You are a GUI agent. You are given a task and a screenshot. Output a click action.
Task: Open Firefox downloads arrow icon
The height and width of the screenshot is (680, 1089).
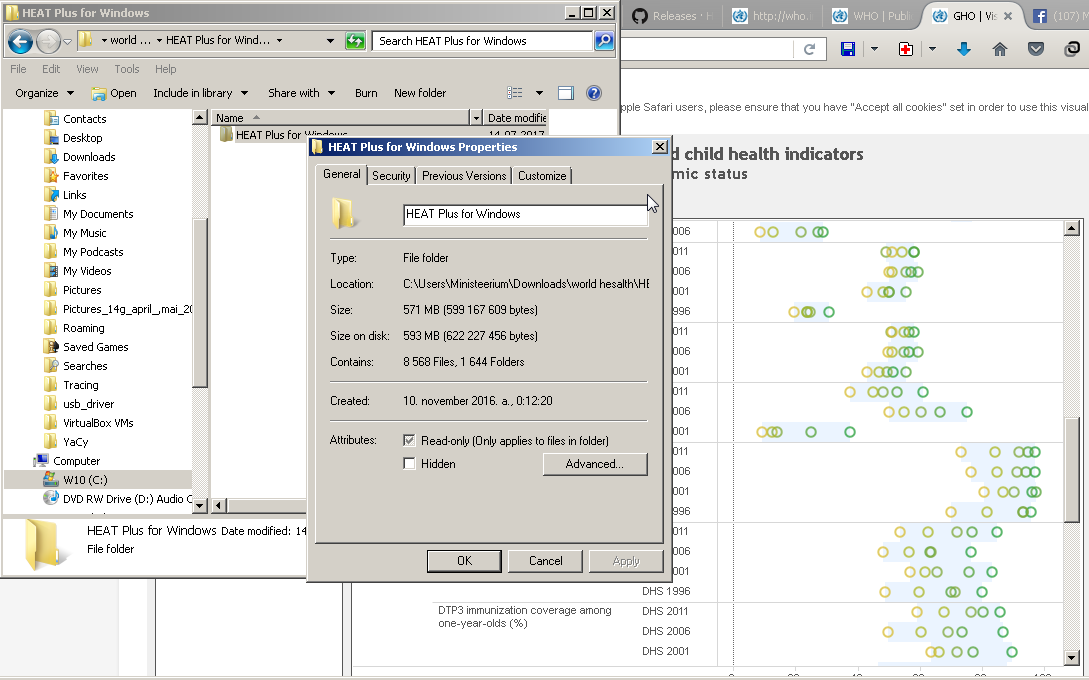963,49
